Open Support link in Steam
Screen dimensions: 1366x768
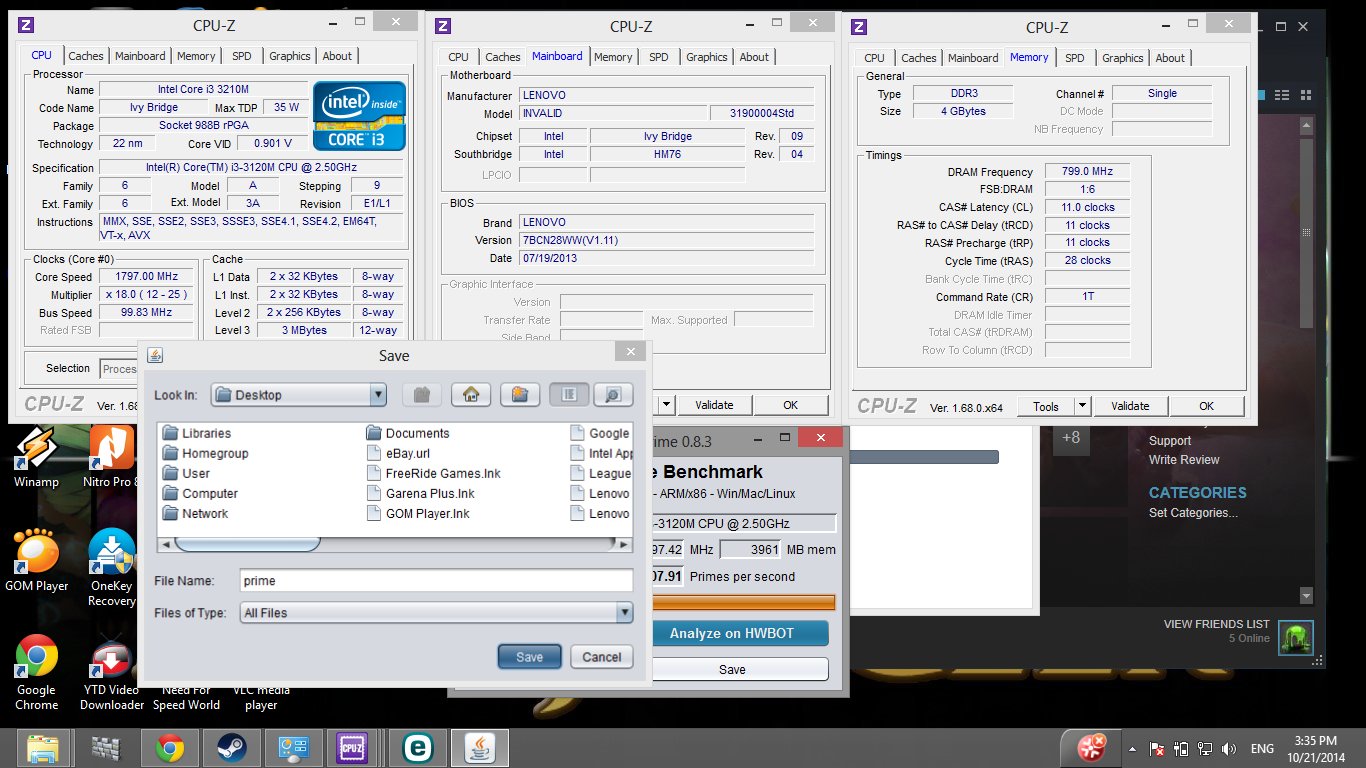click(1170, 441)
